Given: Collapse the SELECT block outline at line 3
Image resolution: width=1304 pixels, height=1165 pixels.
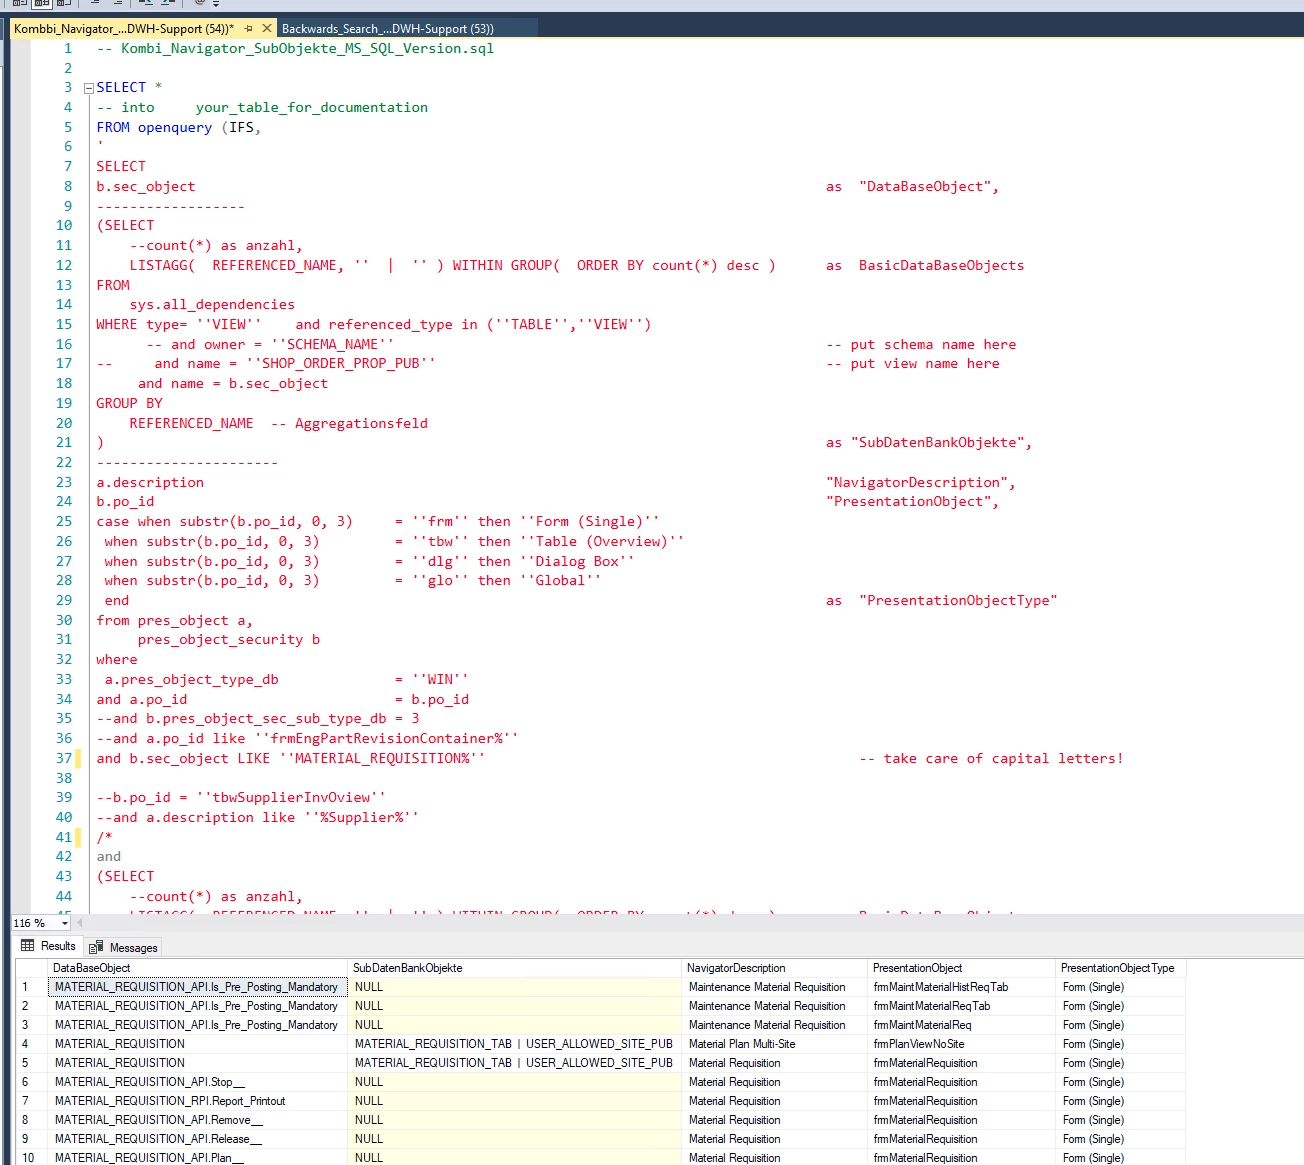Looking at the screenshot, I should 88,88.
